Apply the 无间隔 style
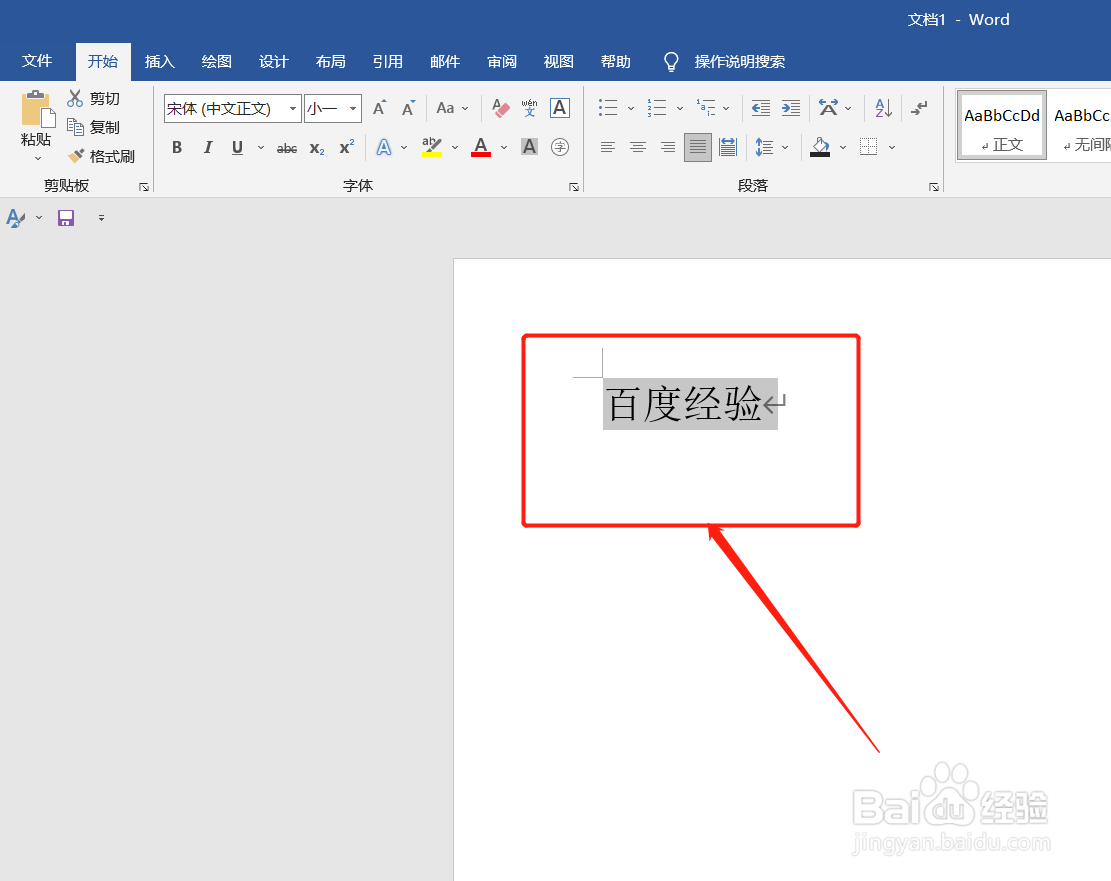This screenshot has width=1111, height=881. [1080, 125]
